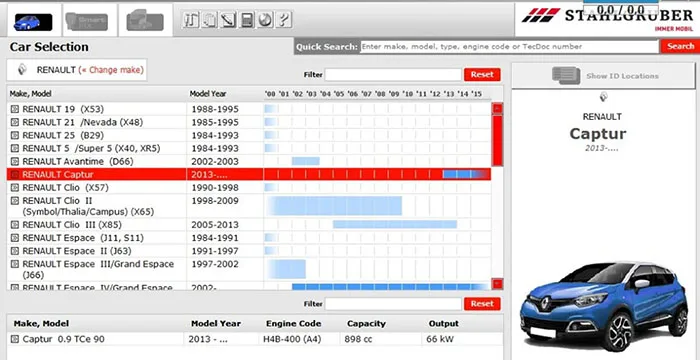Expand the RENAULT 19 (X53) row

15,109
